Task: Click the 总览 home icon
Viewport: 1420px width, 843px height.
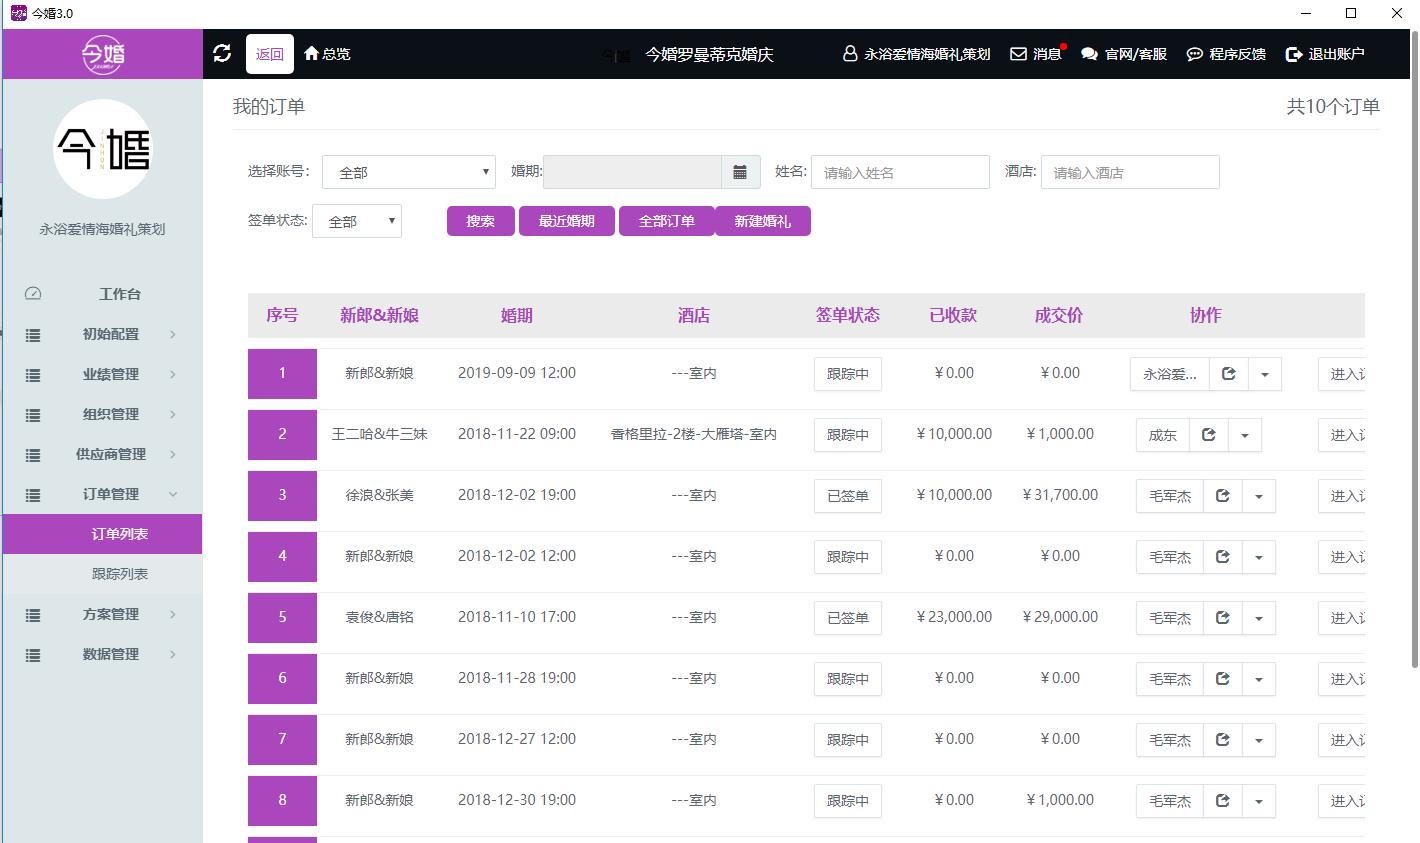Action: [310, 54]
